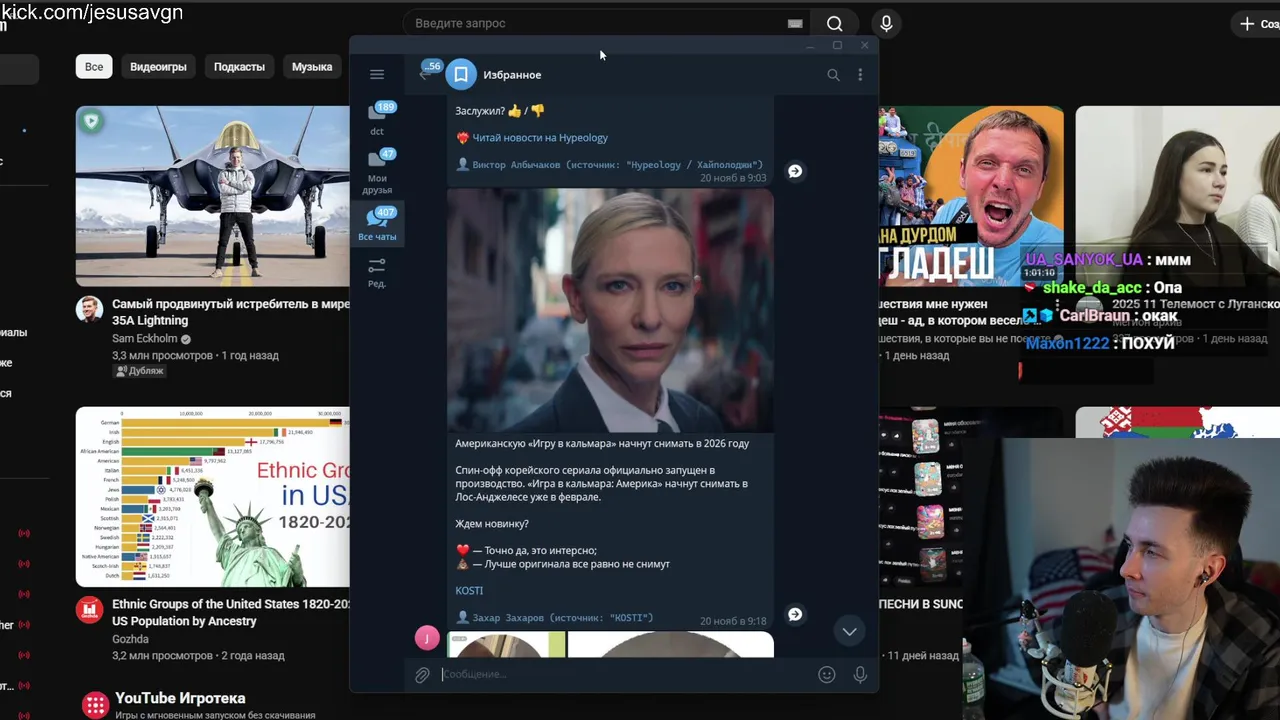Click the Виктор Албычаков source line
The image size is (1280, 720).
609,164
